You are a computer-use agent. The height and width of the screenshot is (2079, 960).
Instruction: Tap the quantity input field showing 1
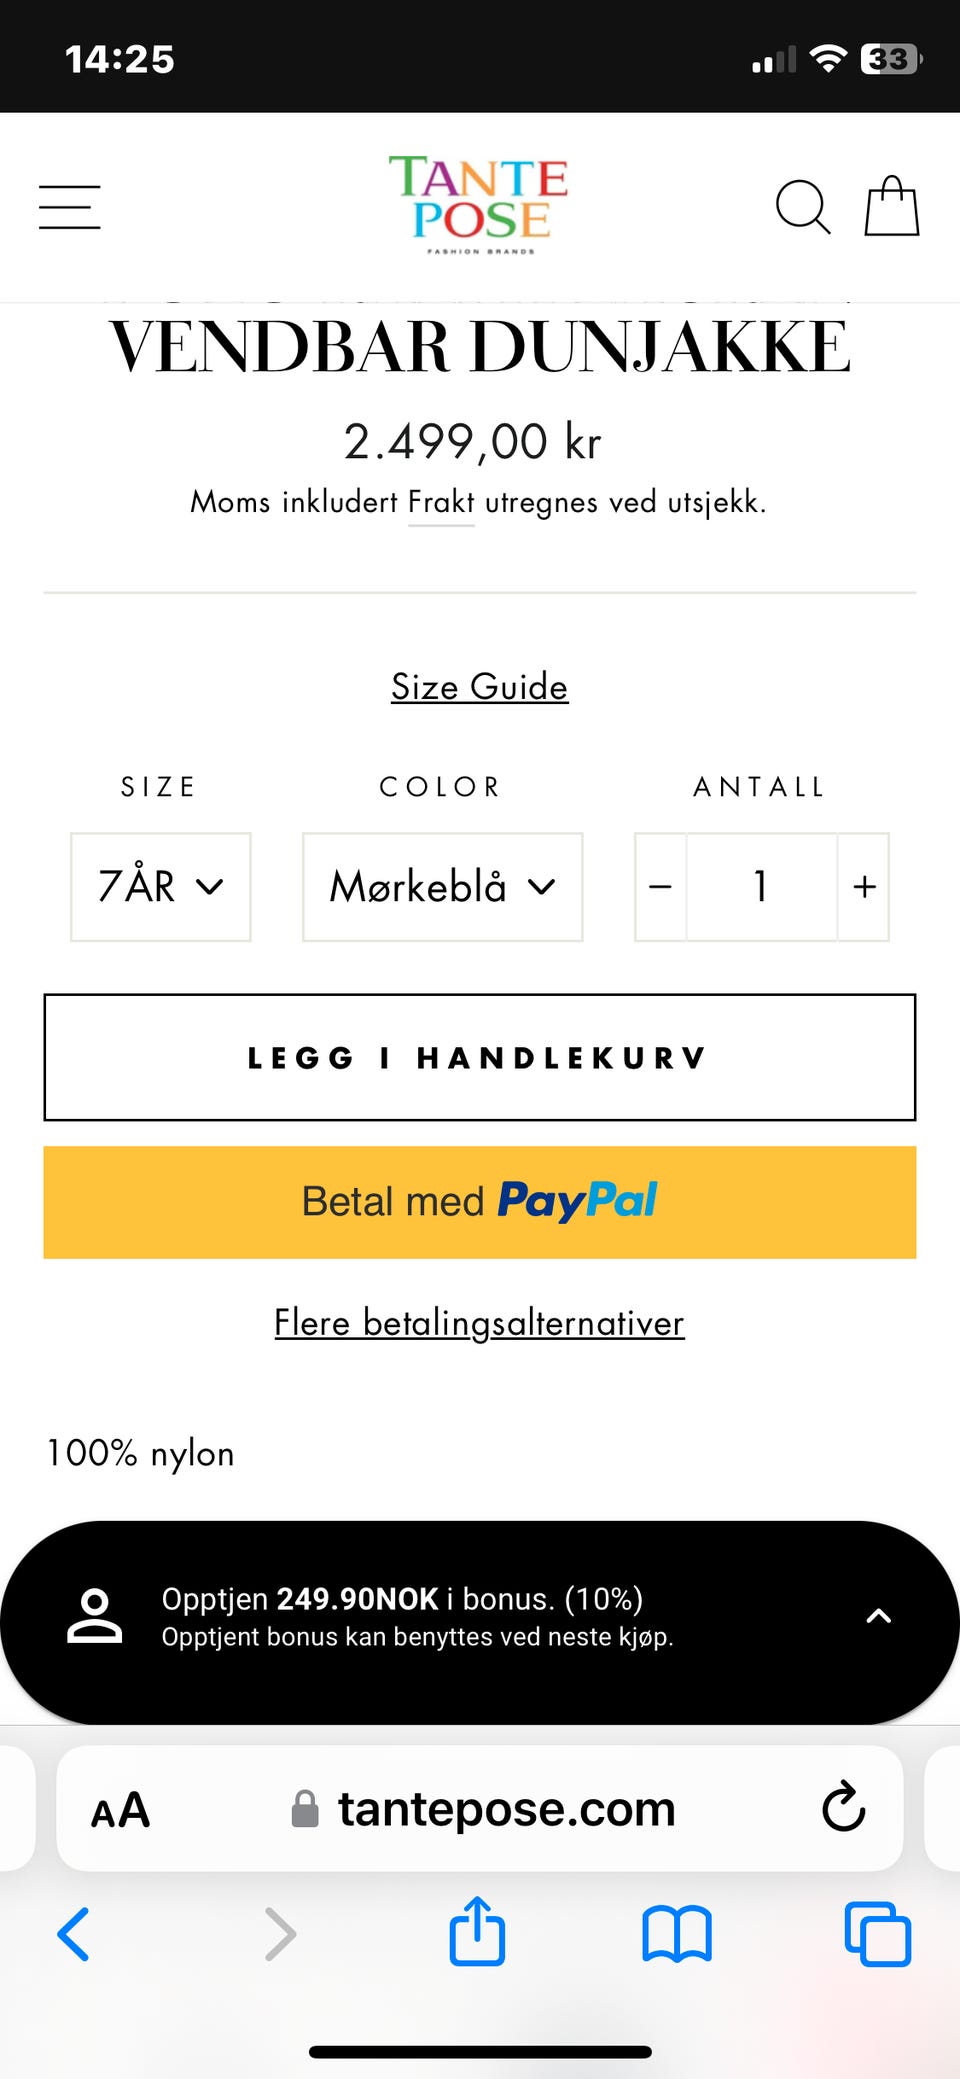(x=761, y=887)
